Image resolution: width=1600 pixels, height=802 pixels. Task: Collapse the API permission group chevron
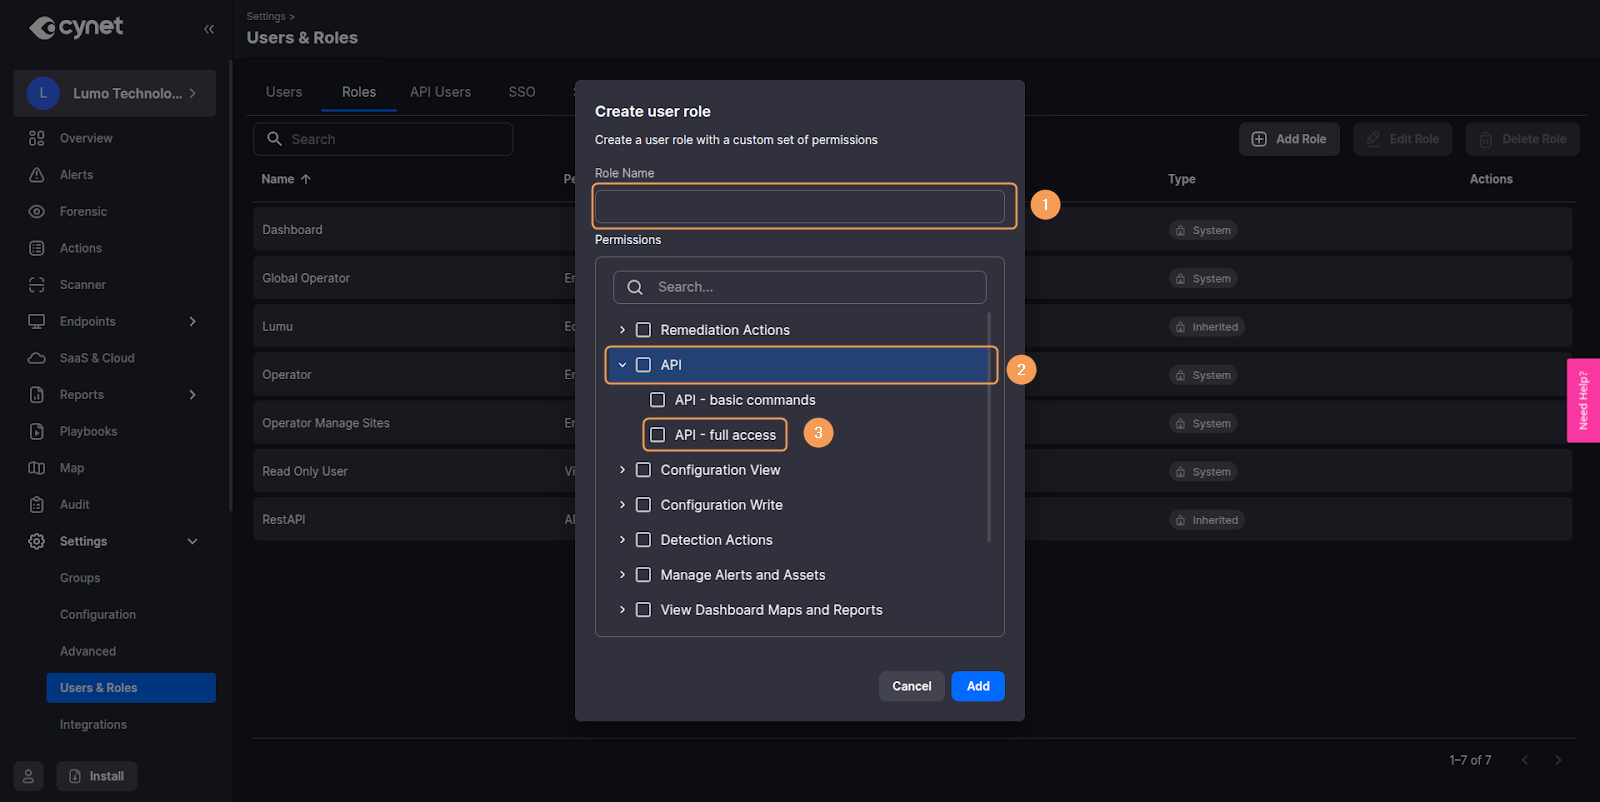(622, 365)
